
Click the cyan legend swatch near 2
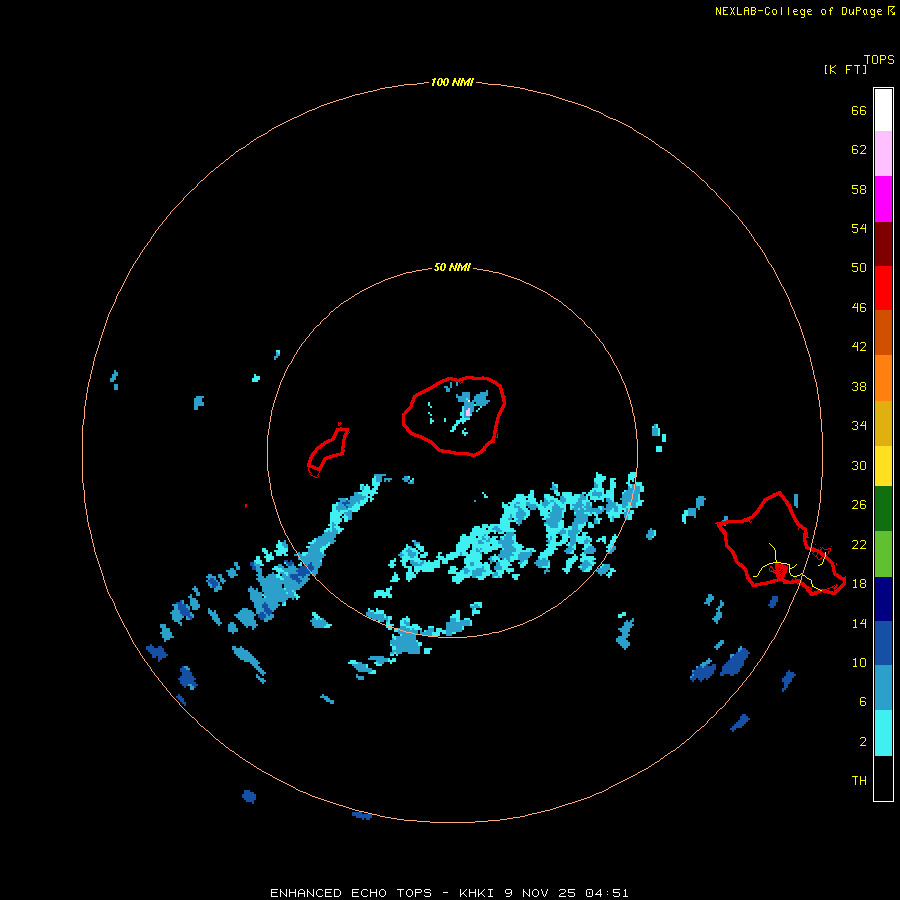pyautogui.click(x=883, y=733)
